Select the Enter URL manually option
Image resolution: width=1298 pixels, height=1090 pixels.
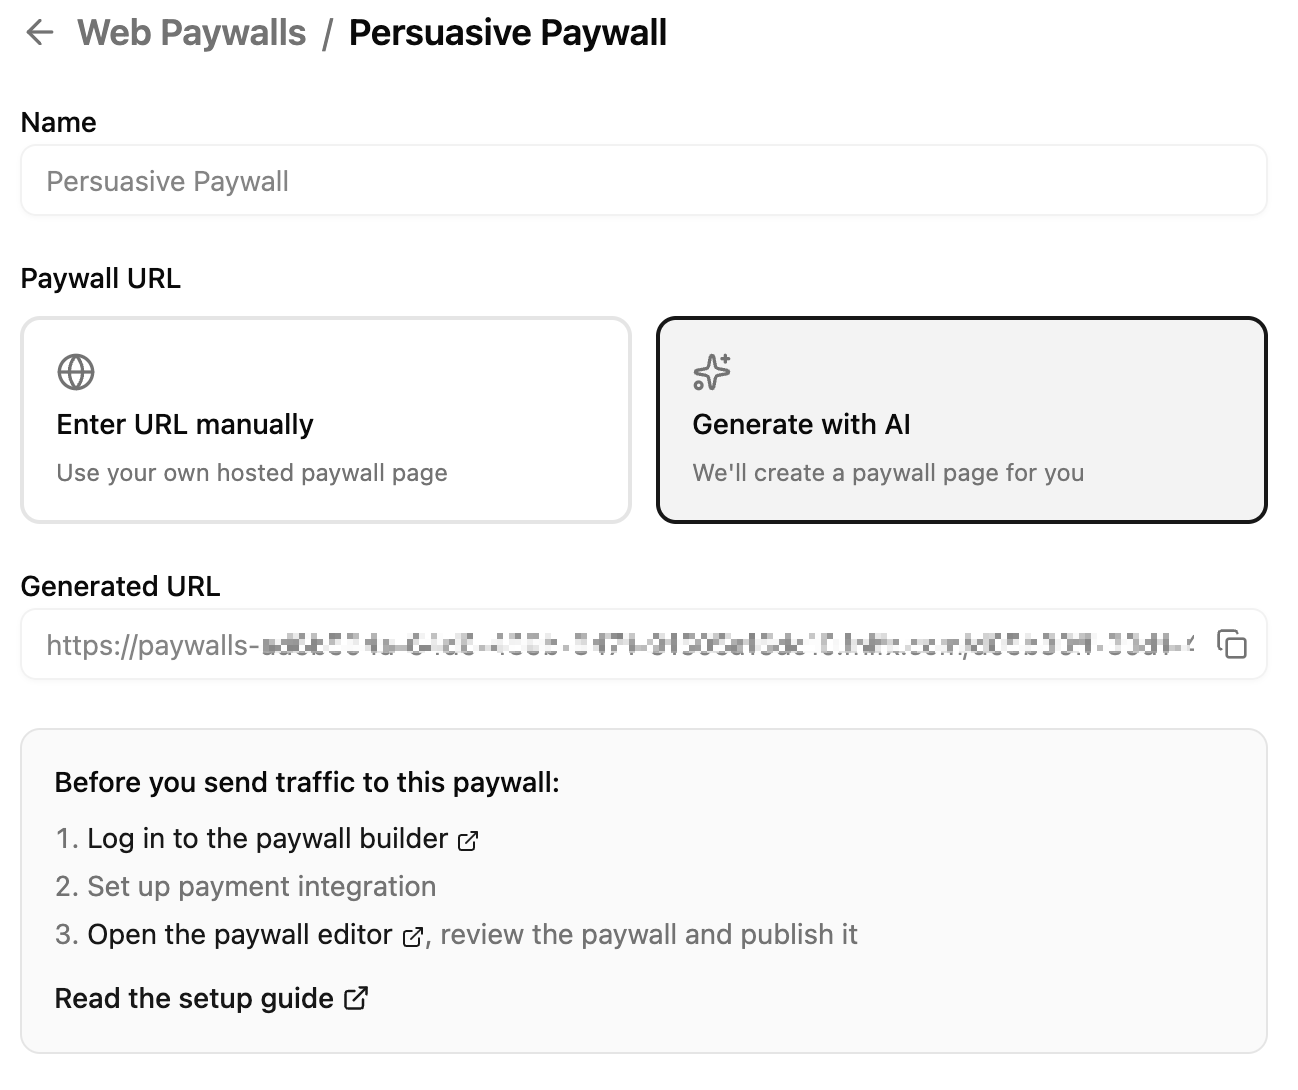[x=325, y=420]
